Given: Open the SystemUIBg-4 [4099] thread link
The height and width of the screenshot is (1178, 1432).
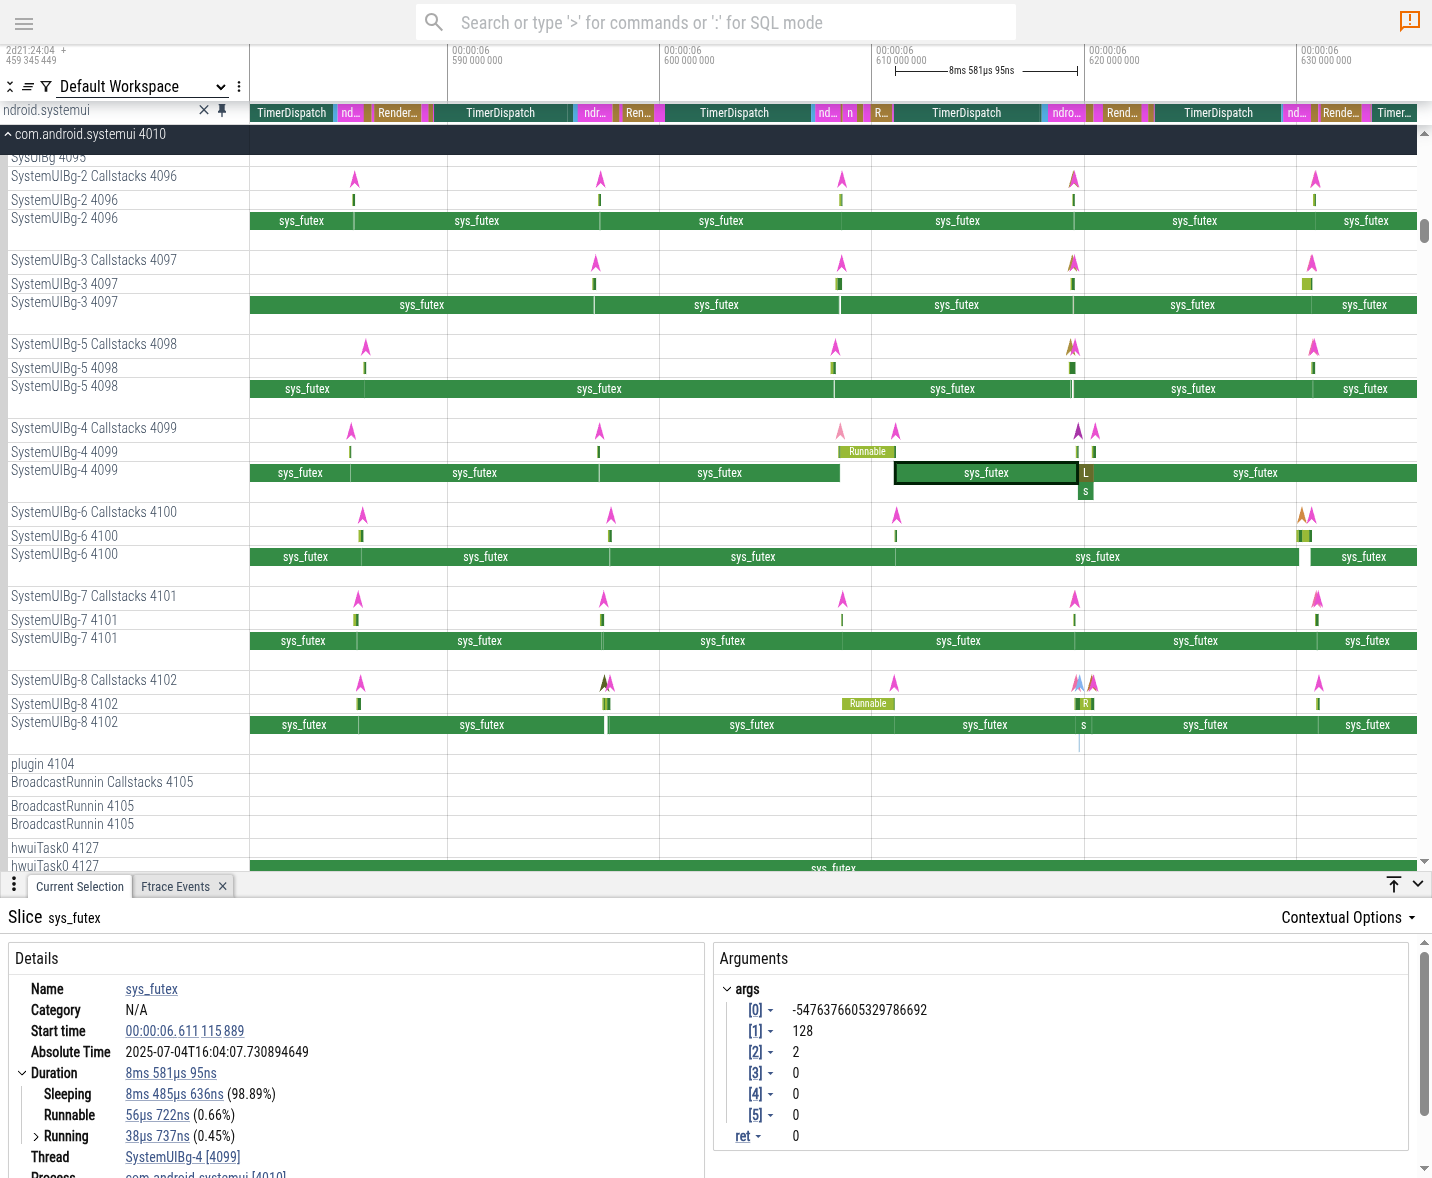Looking at the screenshot, I should 182,1157.
